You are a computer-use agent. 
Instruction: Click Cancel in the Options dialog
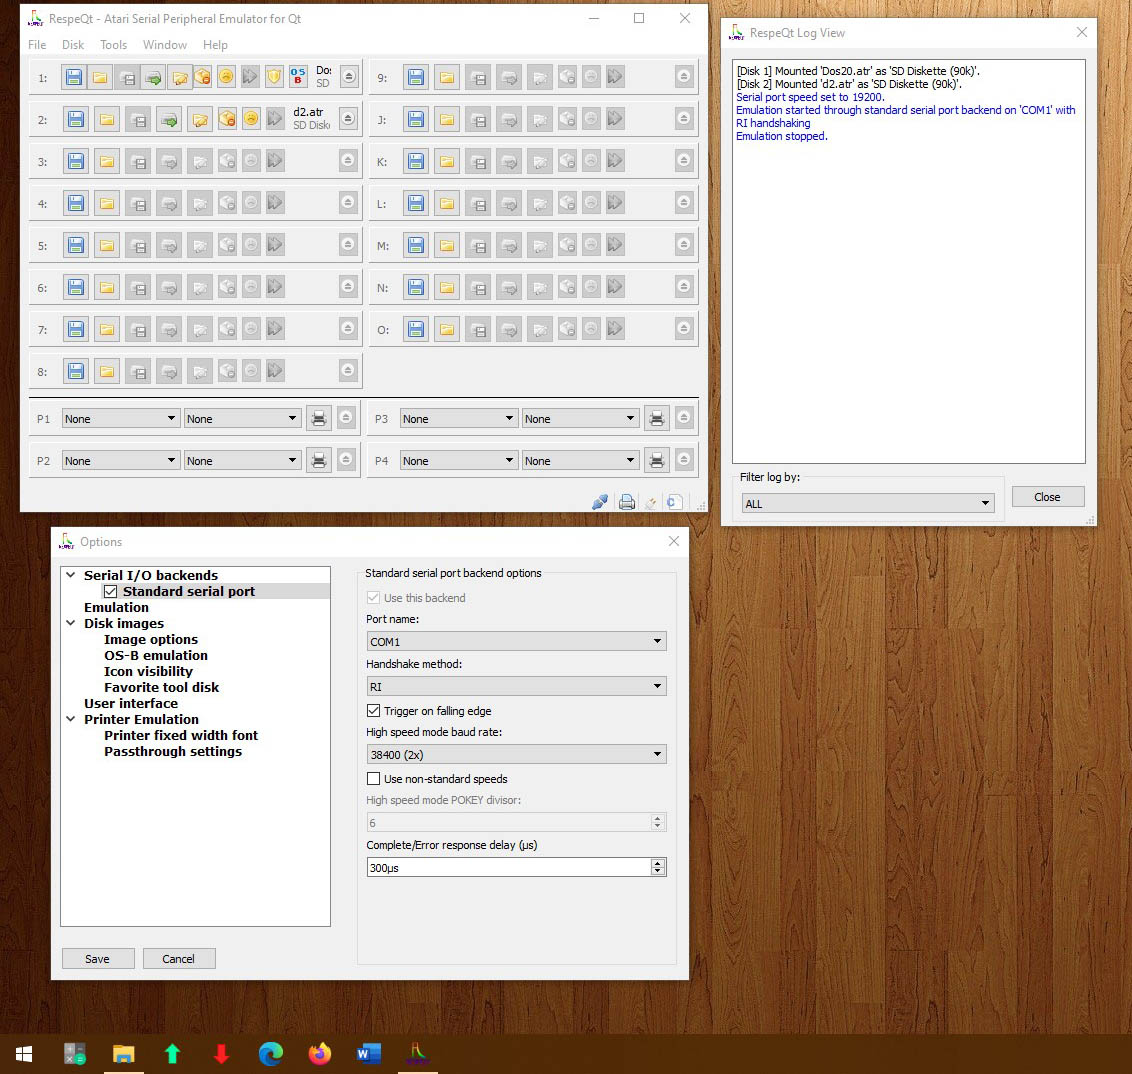[179, 959]
